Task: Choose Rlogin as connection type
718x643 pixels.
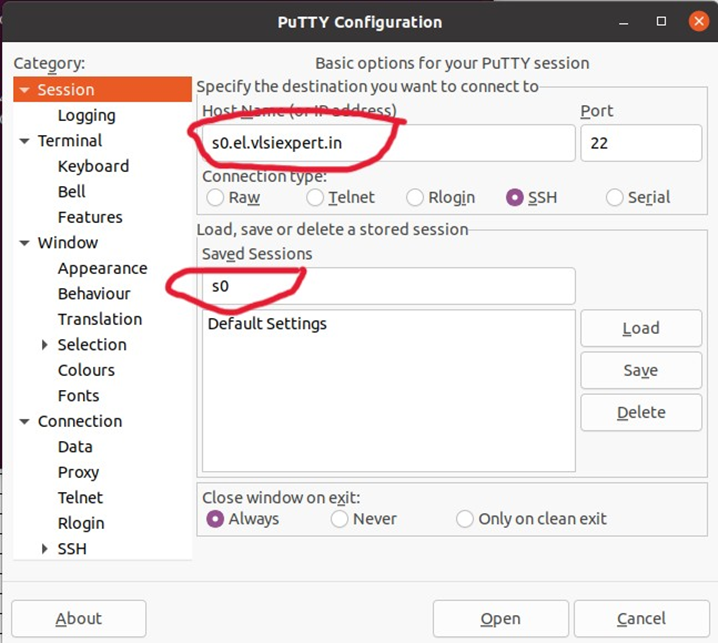Action: pyautogui.click(x=415, y=198)
